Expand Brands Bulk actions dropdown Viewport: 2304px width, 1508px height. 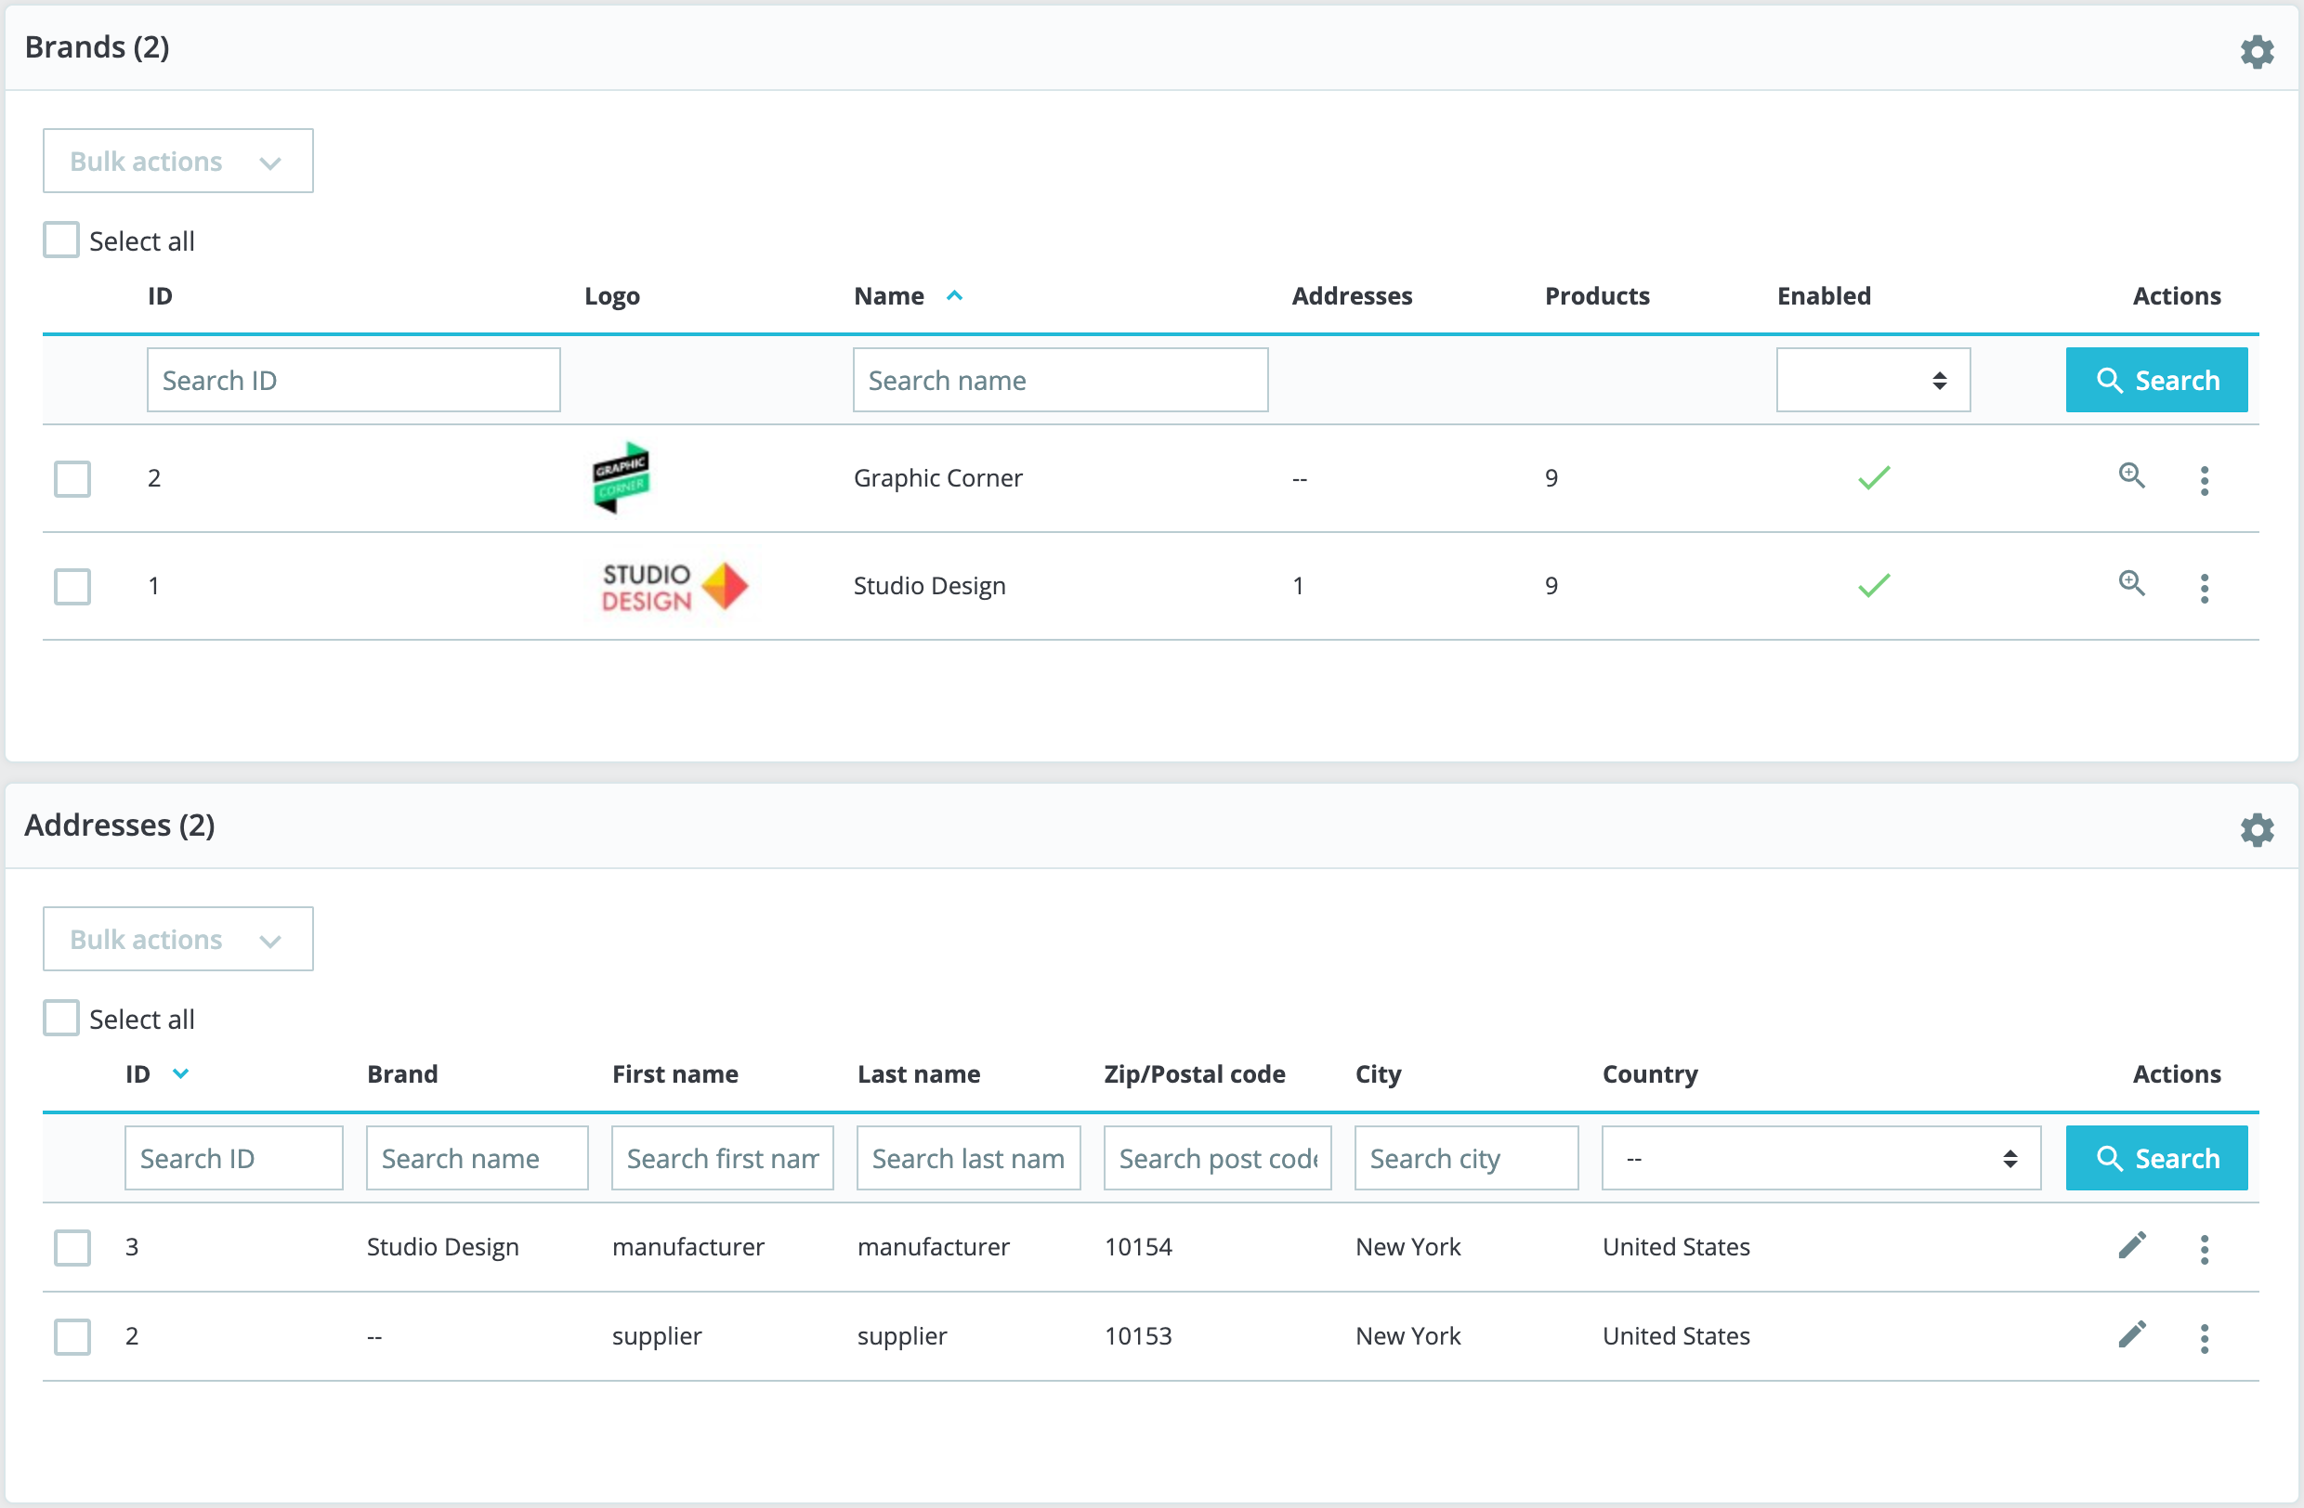click(x=177, y=161)
